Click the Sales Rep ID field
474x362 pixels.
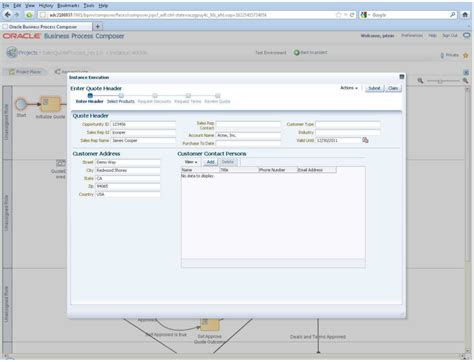click(143, 132)
